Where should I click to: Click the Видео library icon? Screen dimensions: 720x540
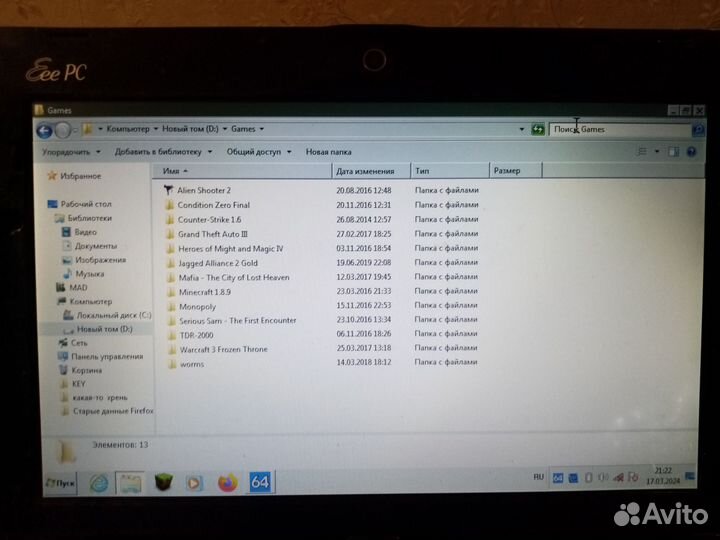66,232
